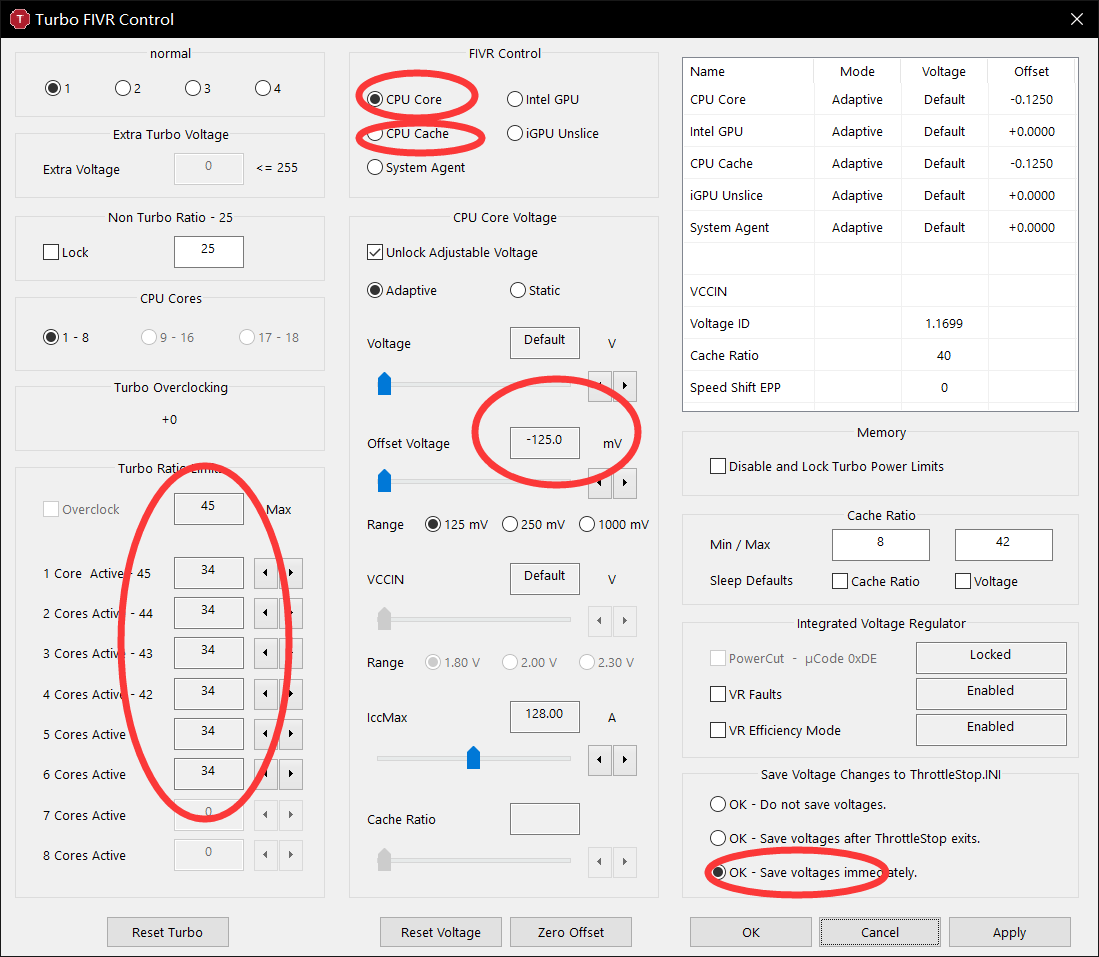Switch voltage mode to Static
This screenshot has width=1099, height=957.
click(535, 290)
